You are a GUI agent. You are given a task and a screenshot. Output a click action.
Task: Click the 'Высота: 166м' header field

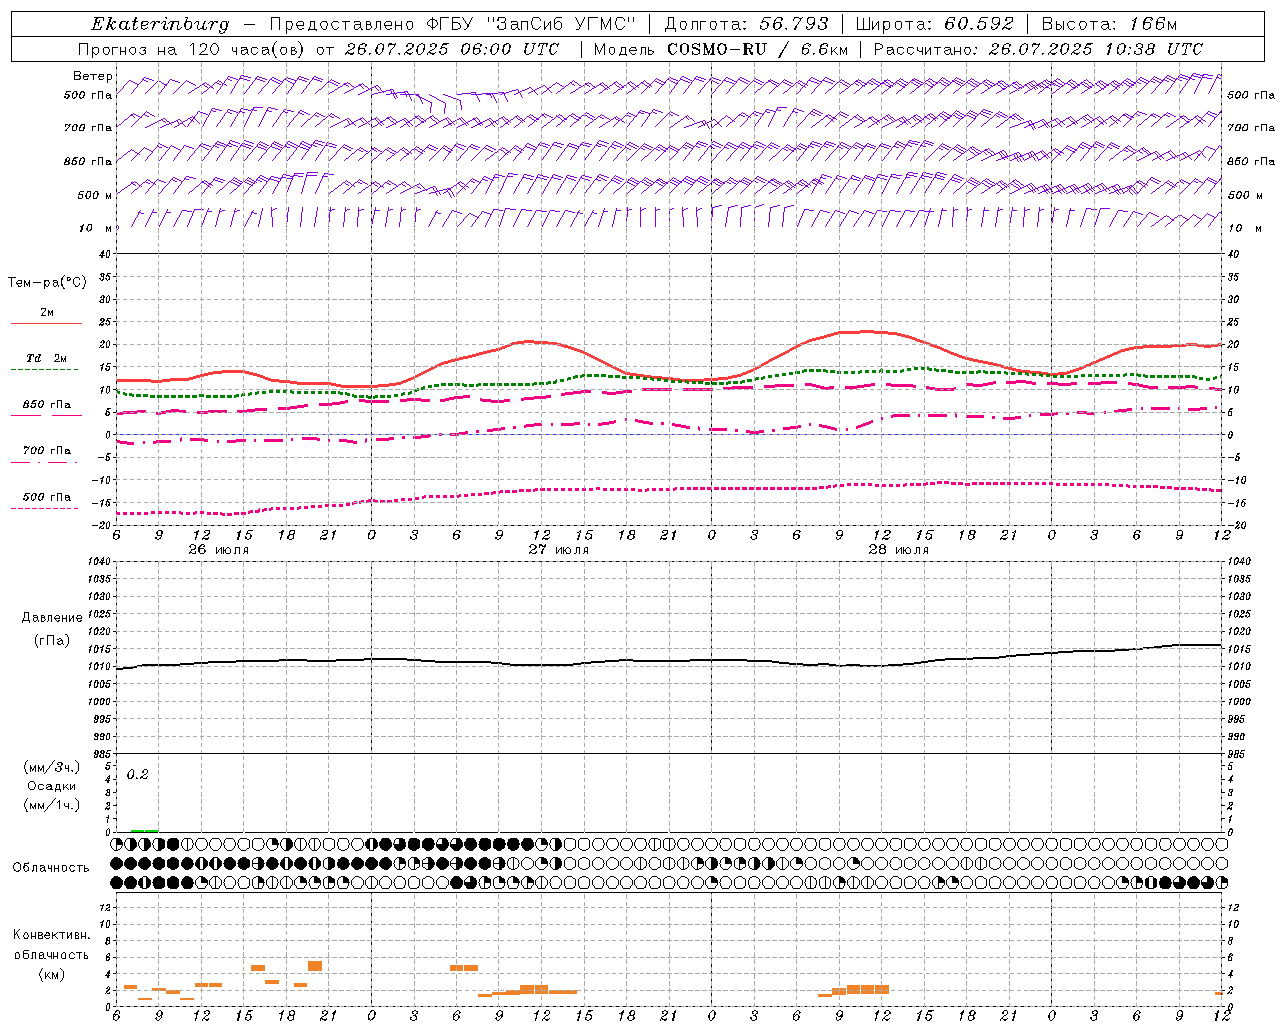click(1110, 24)
